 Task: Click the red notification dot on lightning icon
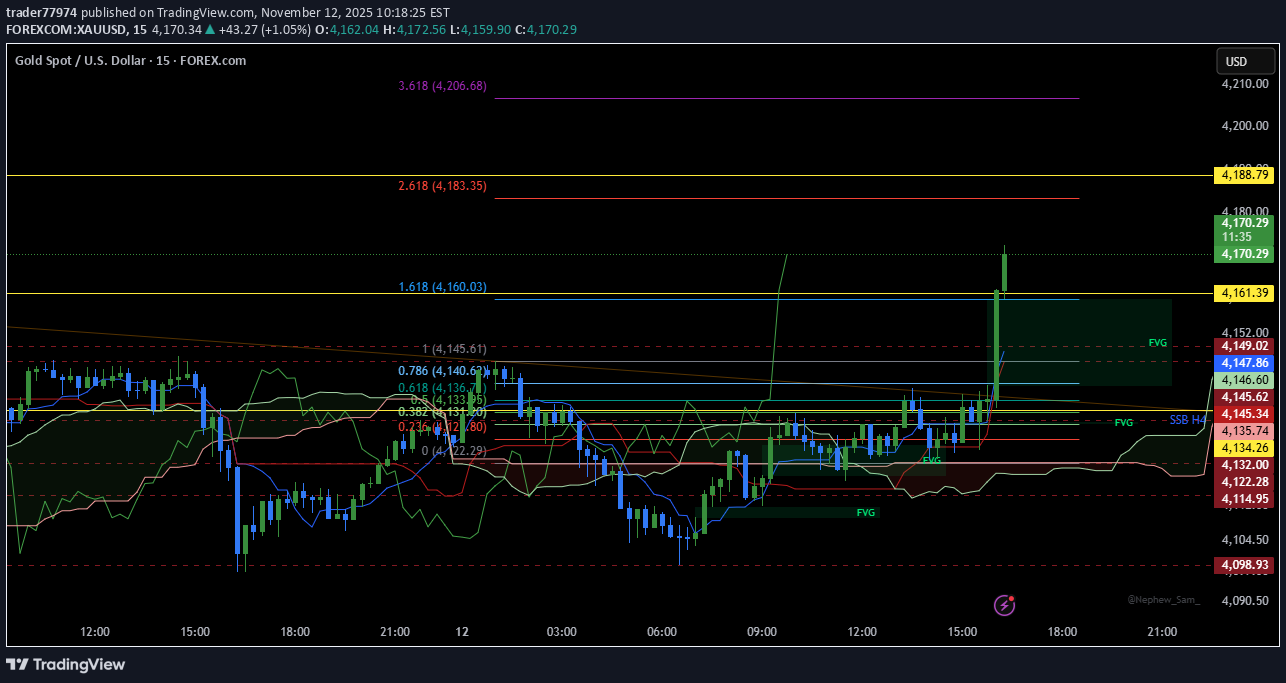(1013, 597)
